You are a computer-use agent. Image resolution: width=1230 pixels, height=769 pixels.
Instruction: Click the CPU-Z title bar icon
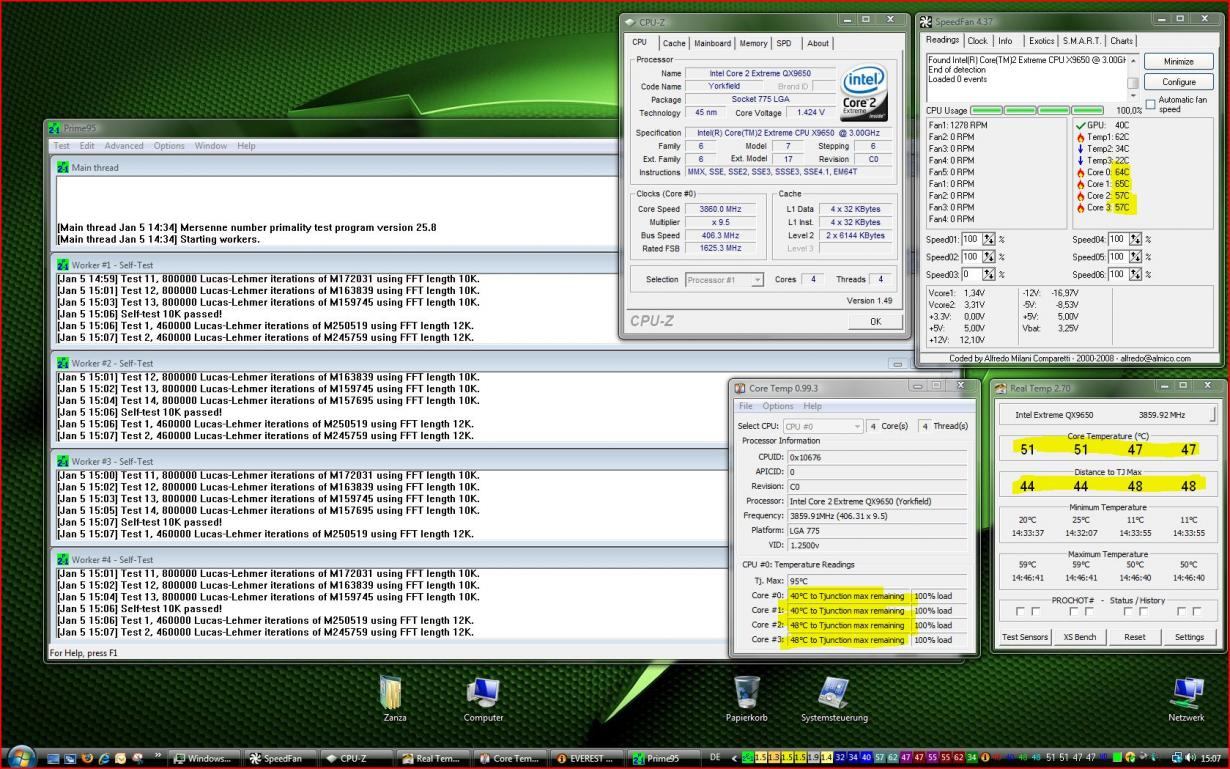[630, 21]
